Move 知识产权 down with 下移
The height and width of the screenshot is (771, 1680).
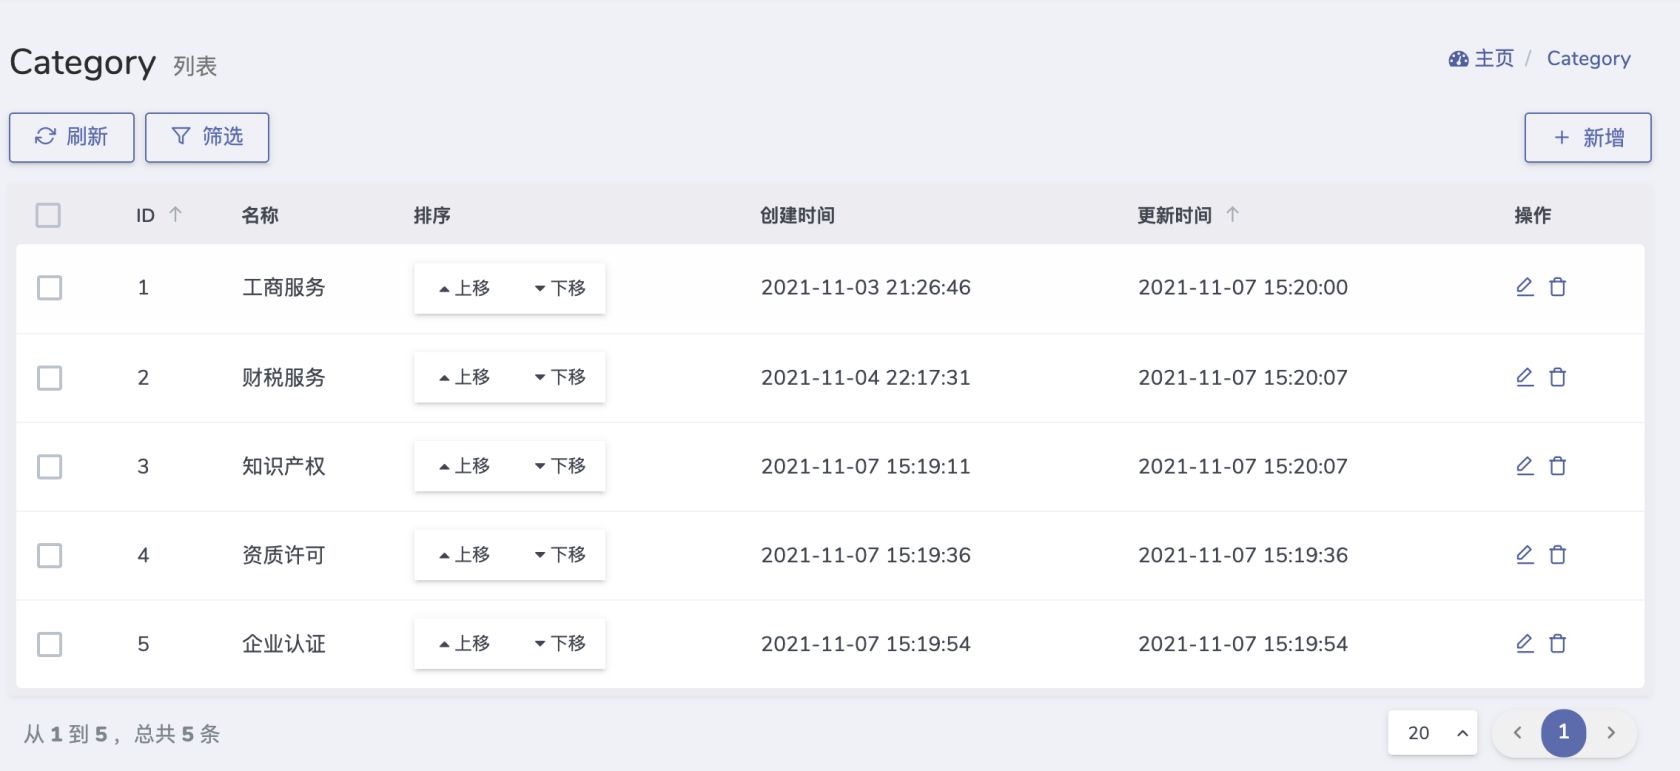(559, 466)
